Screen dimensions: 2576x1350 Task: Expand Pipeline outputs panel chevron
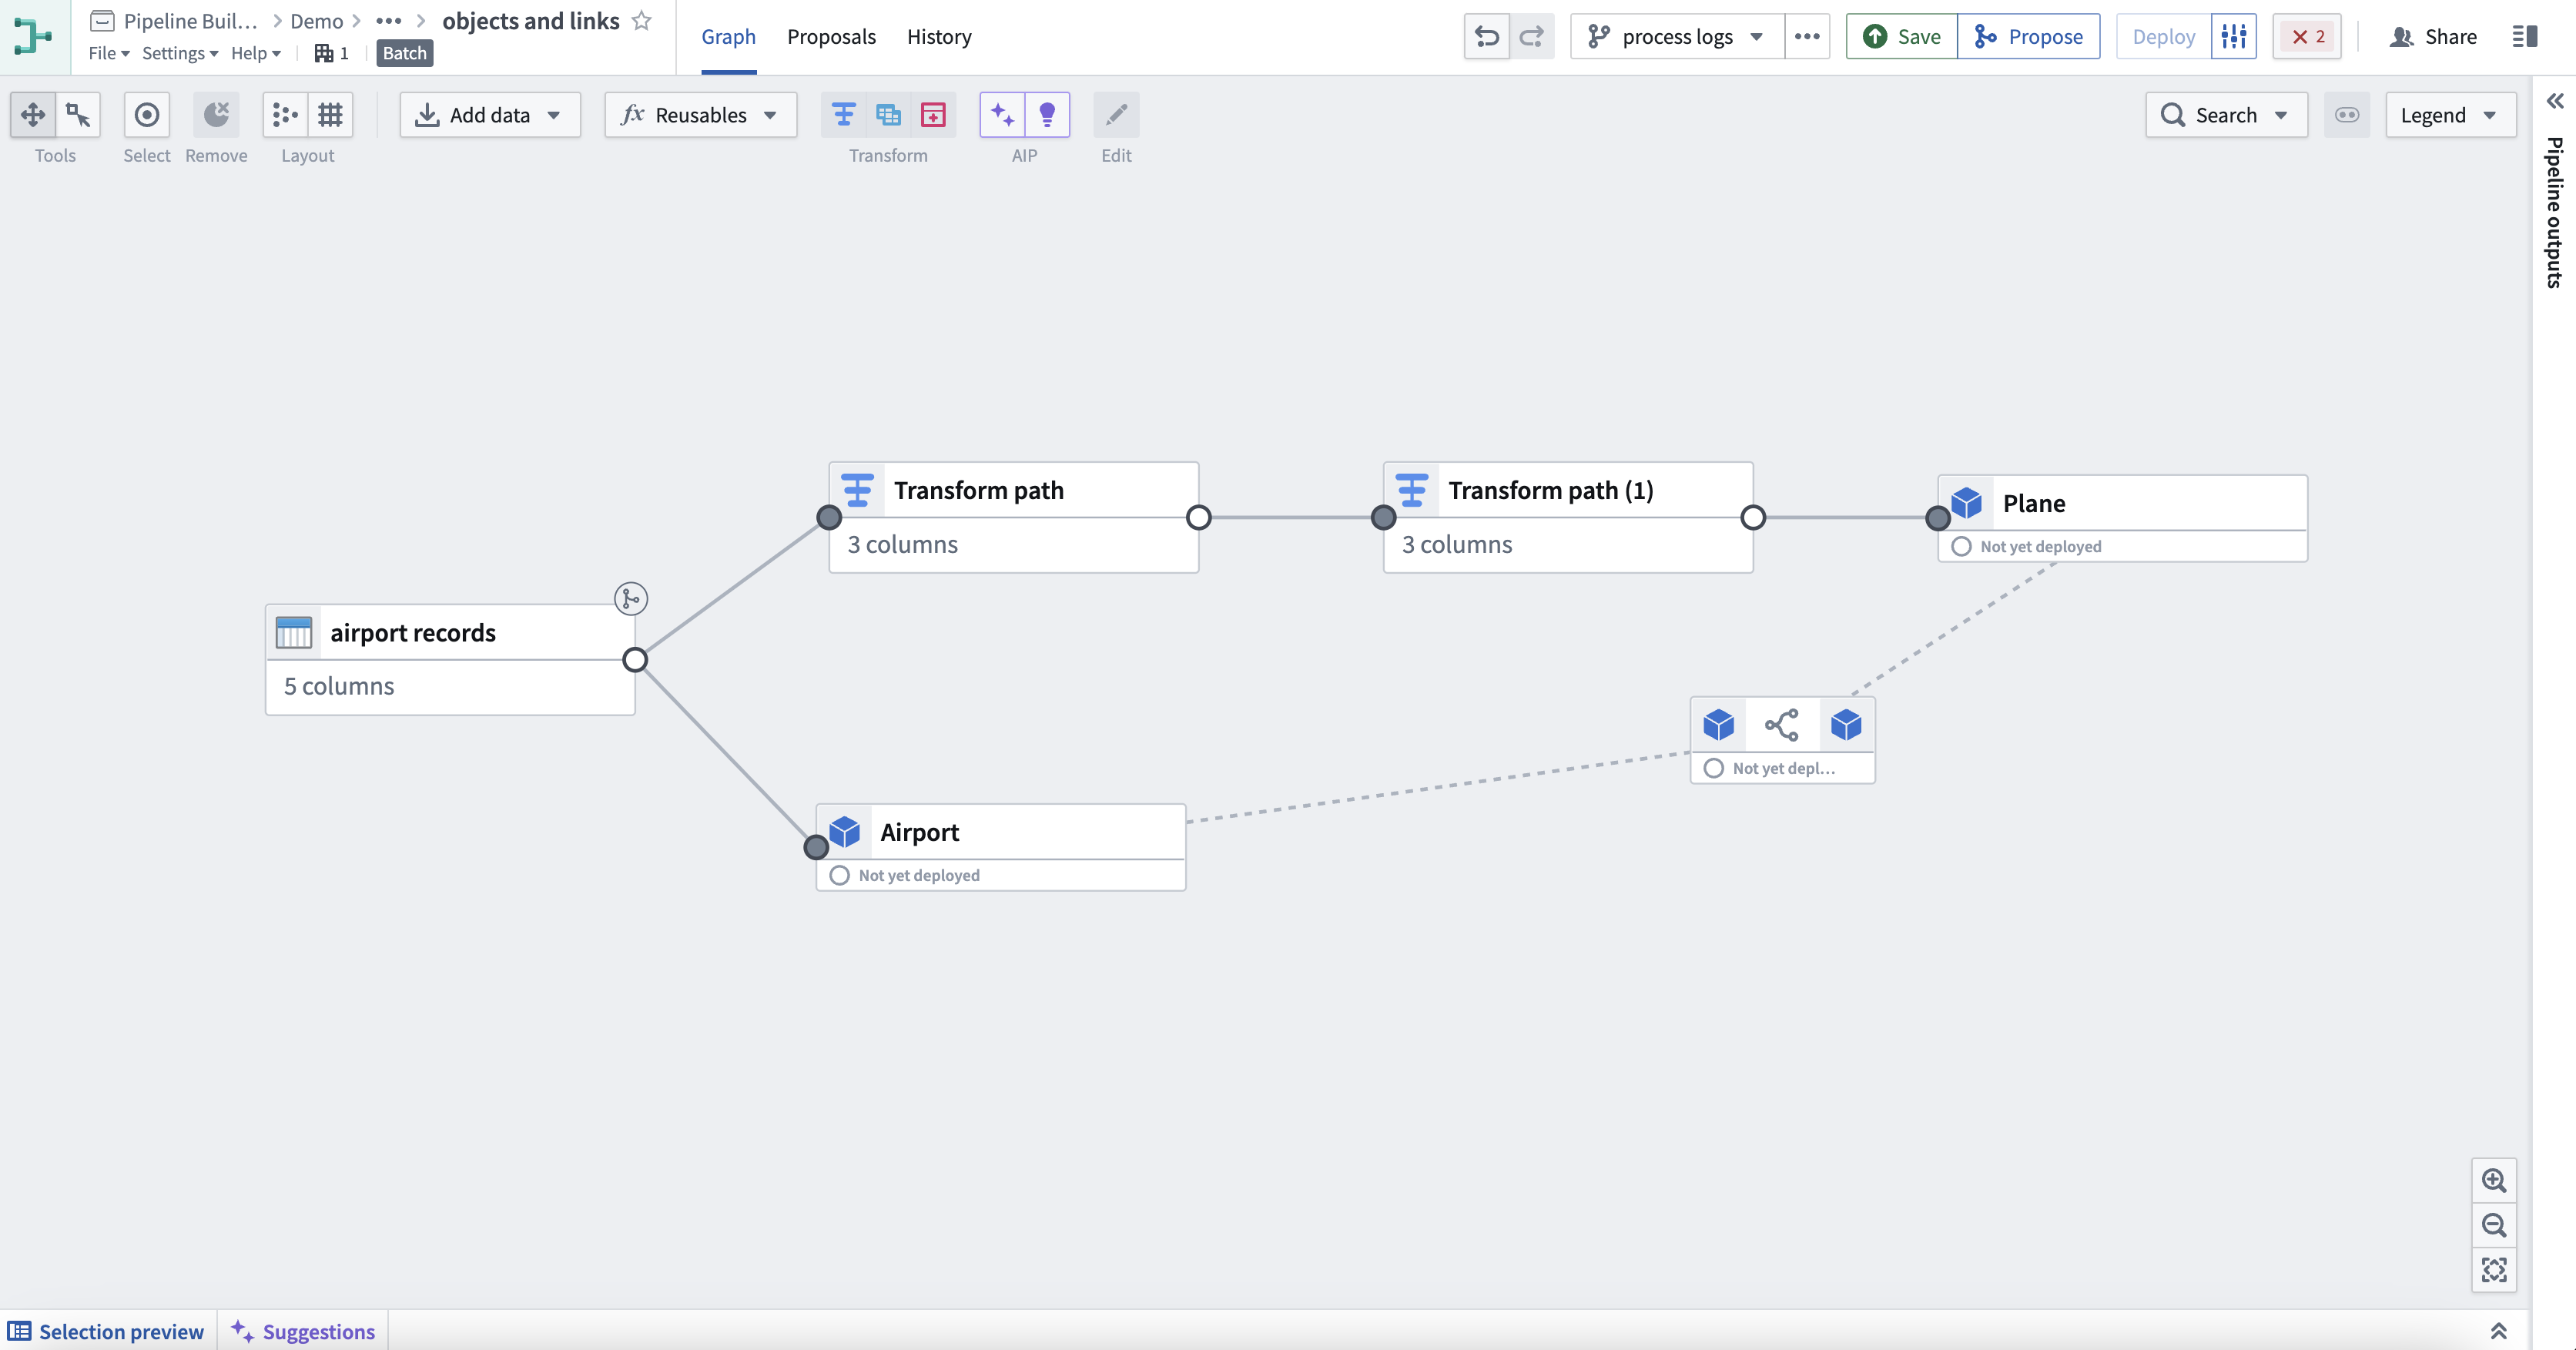(2555, 101)
